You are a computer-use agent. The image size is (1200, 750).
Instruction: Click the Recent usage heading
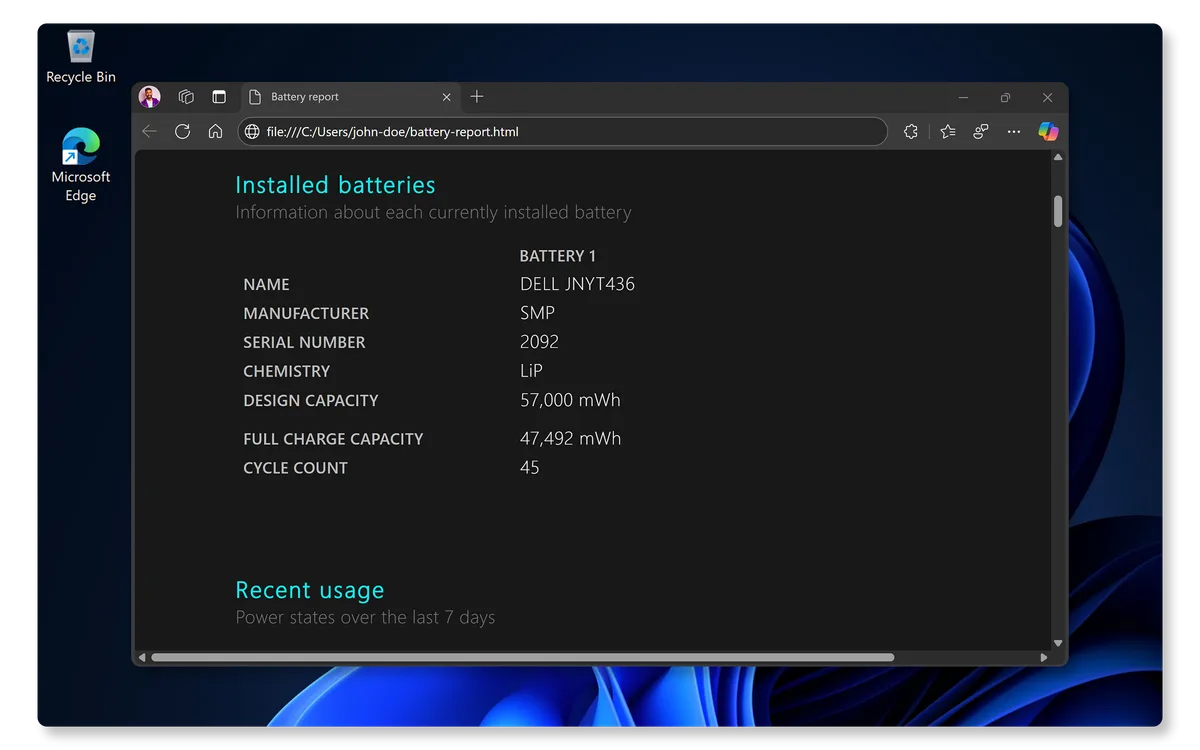tap(310, 590)
